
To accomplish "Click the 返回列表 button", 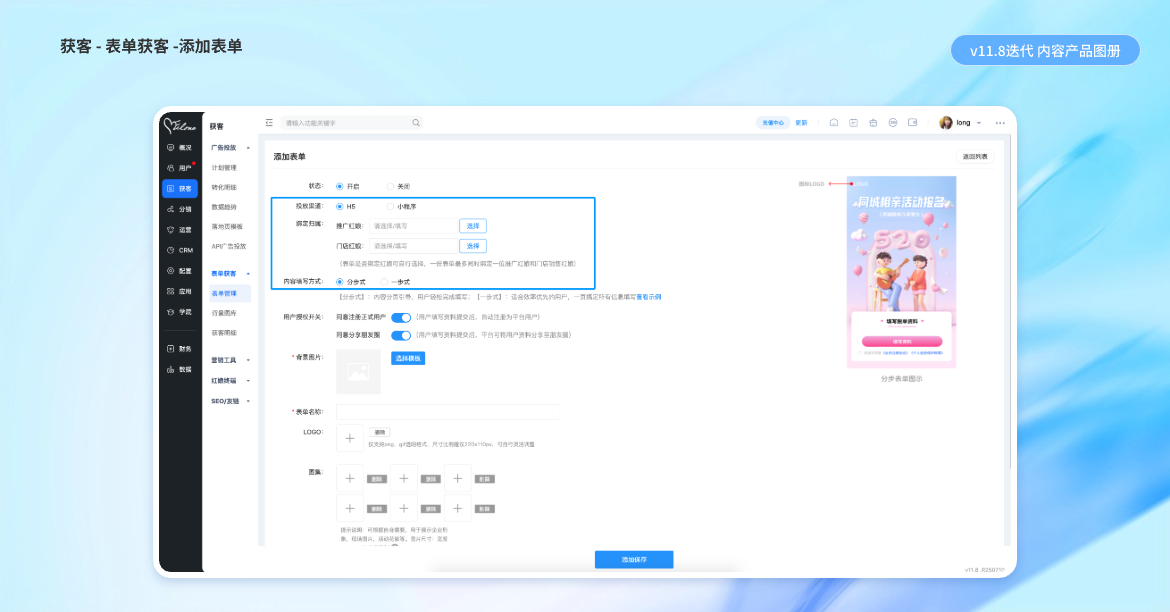I will coord(975,157).
